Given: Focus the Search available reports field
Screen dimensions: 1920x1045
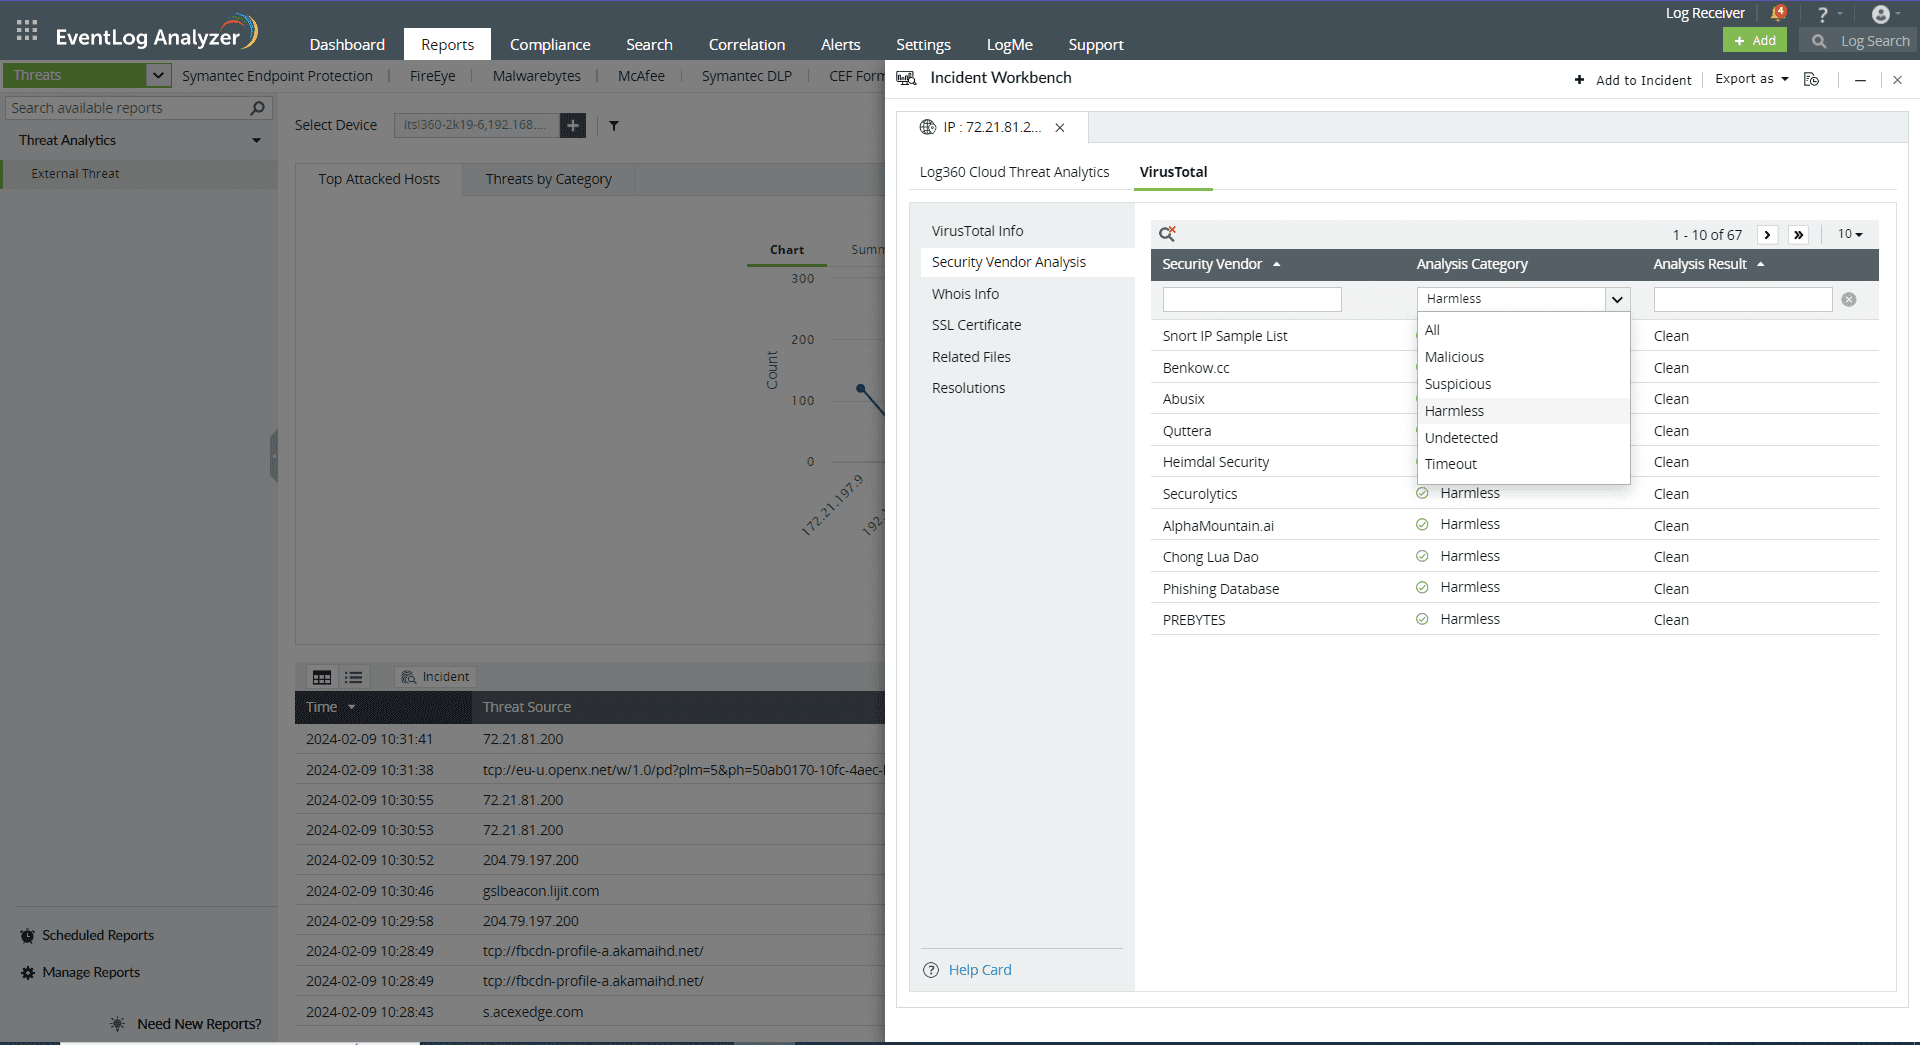Looking at the screenshot, I should 128,108.
